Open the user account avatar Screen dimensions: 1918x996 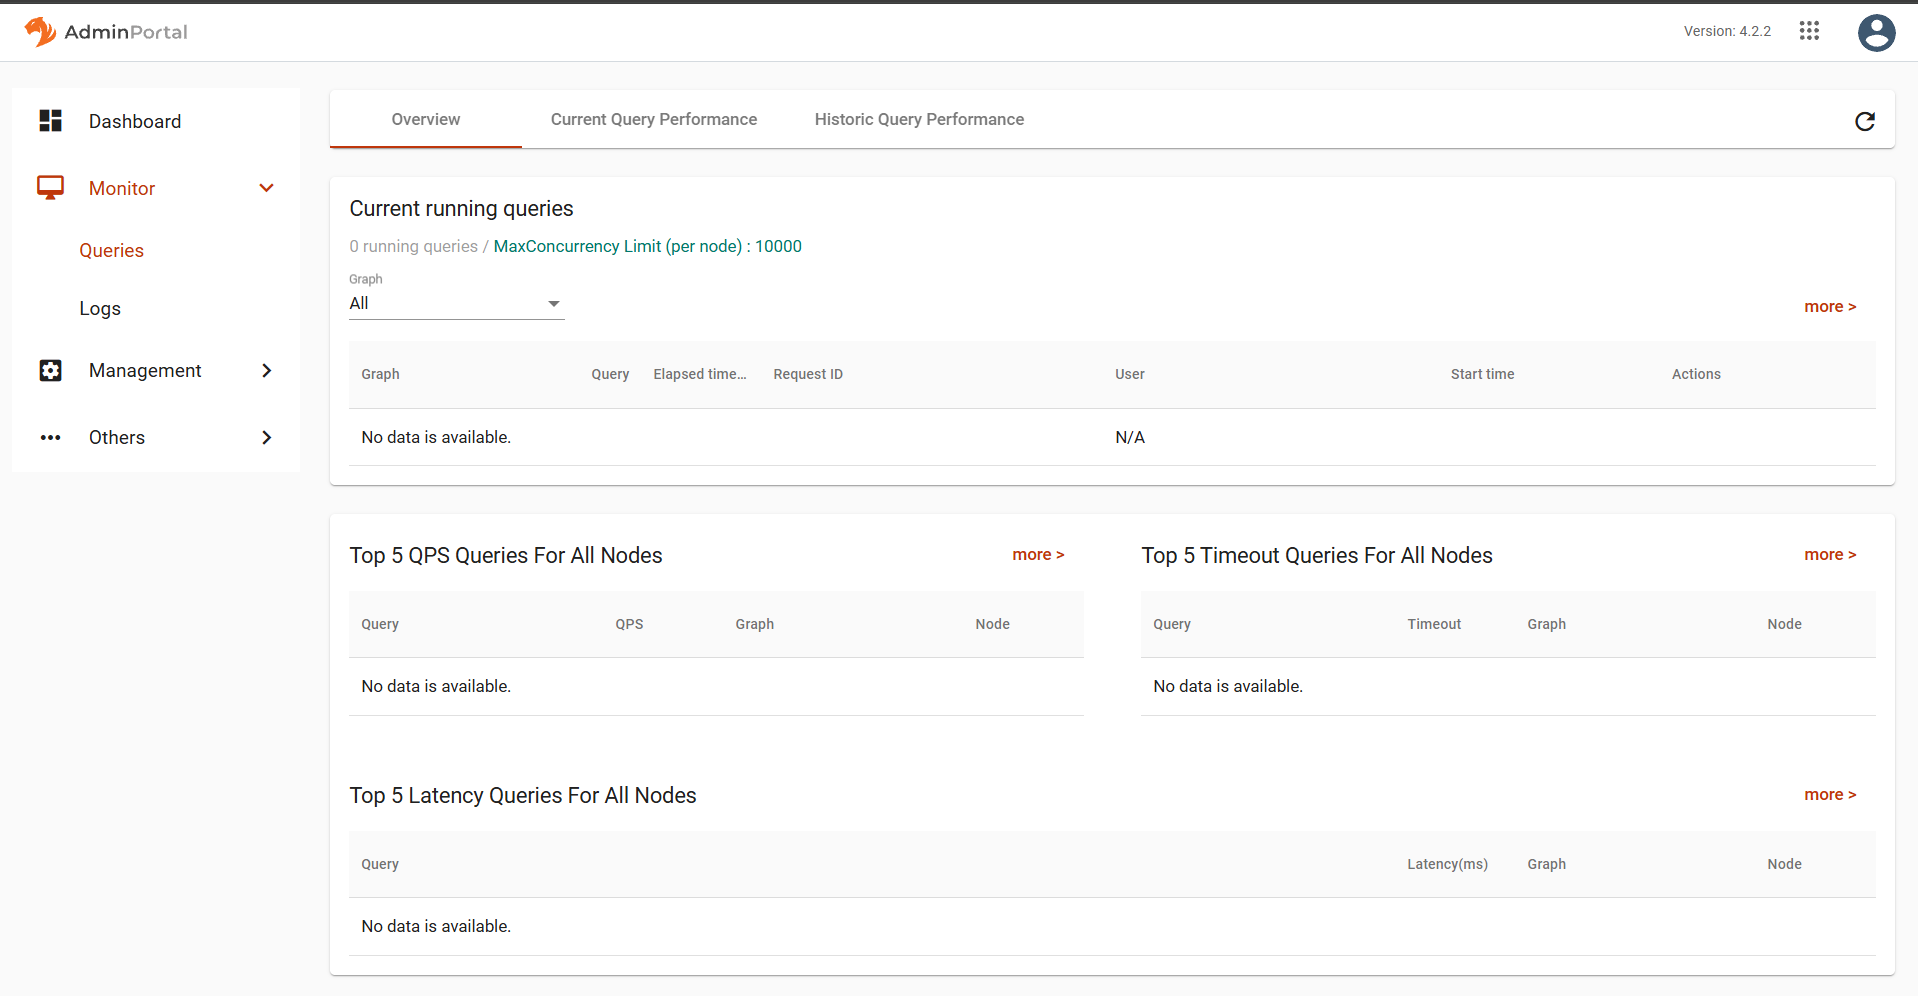(1876, 32)
